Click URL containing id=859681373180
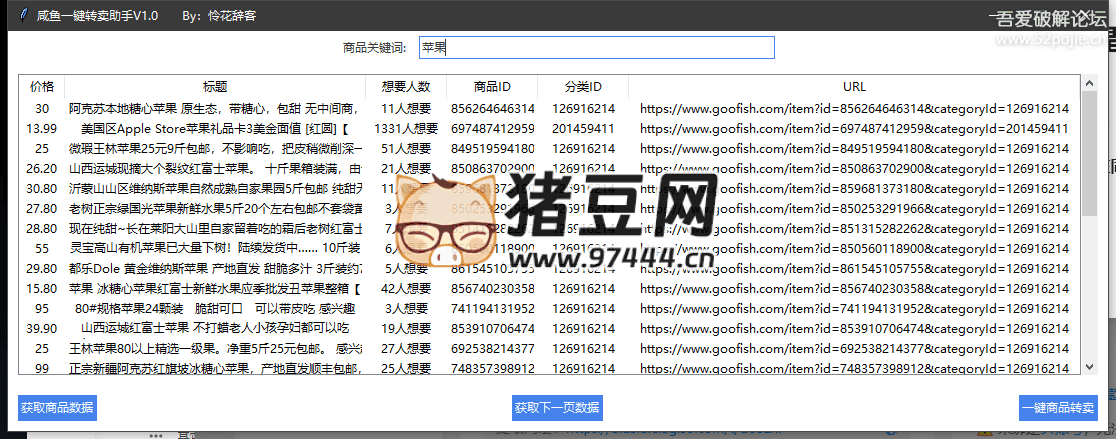 [x=854, y=189]
